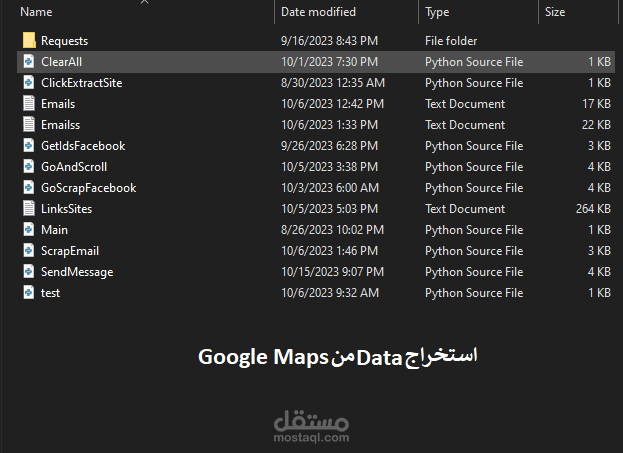Screen dimensions: 623x453
Task: Click the ClearAll Python file icon
Action: pos(29,62)
